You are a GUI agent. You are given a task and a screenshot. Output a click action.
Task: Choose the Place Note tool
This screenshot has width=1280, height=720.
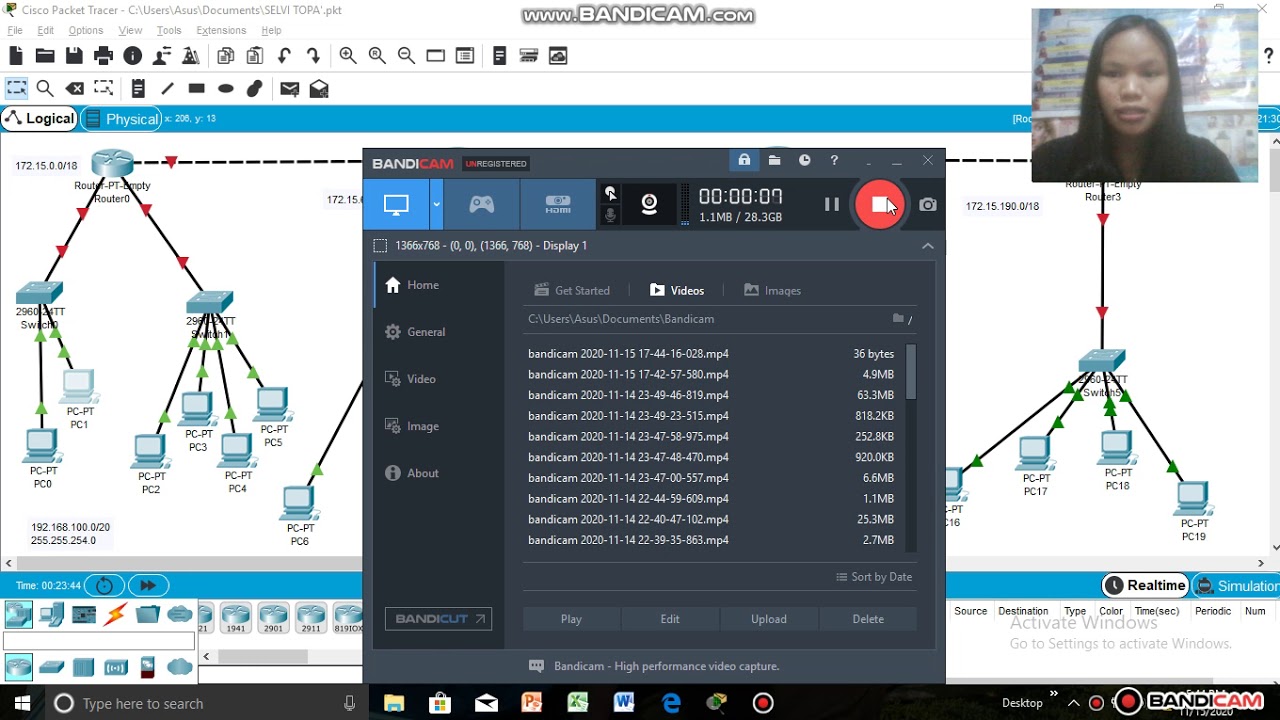point(138,89)
